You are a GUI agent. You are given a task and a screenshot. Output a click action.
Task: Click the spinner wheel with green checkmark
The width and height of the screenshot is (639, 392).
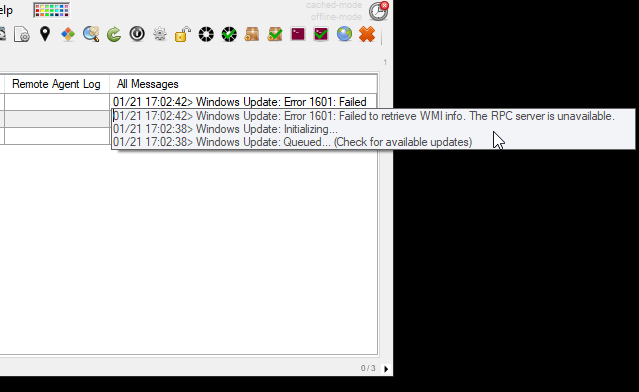(x=229, y=34)
